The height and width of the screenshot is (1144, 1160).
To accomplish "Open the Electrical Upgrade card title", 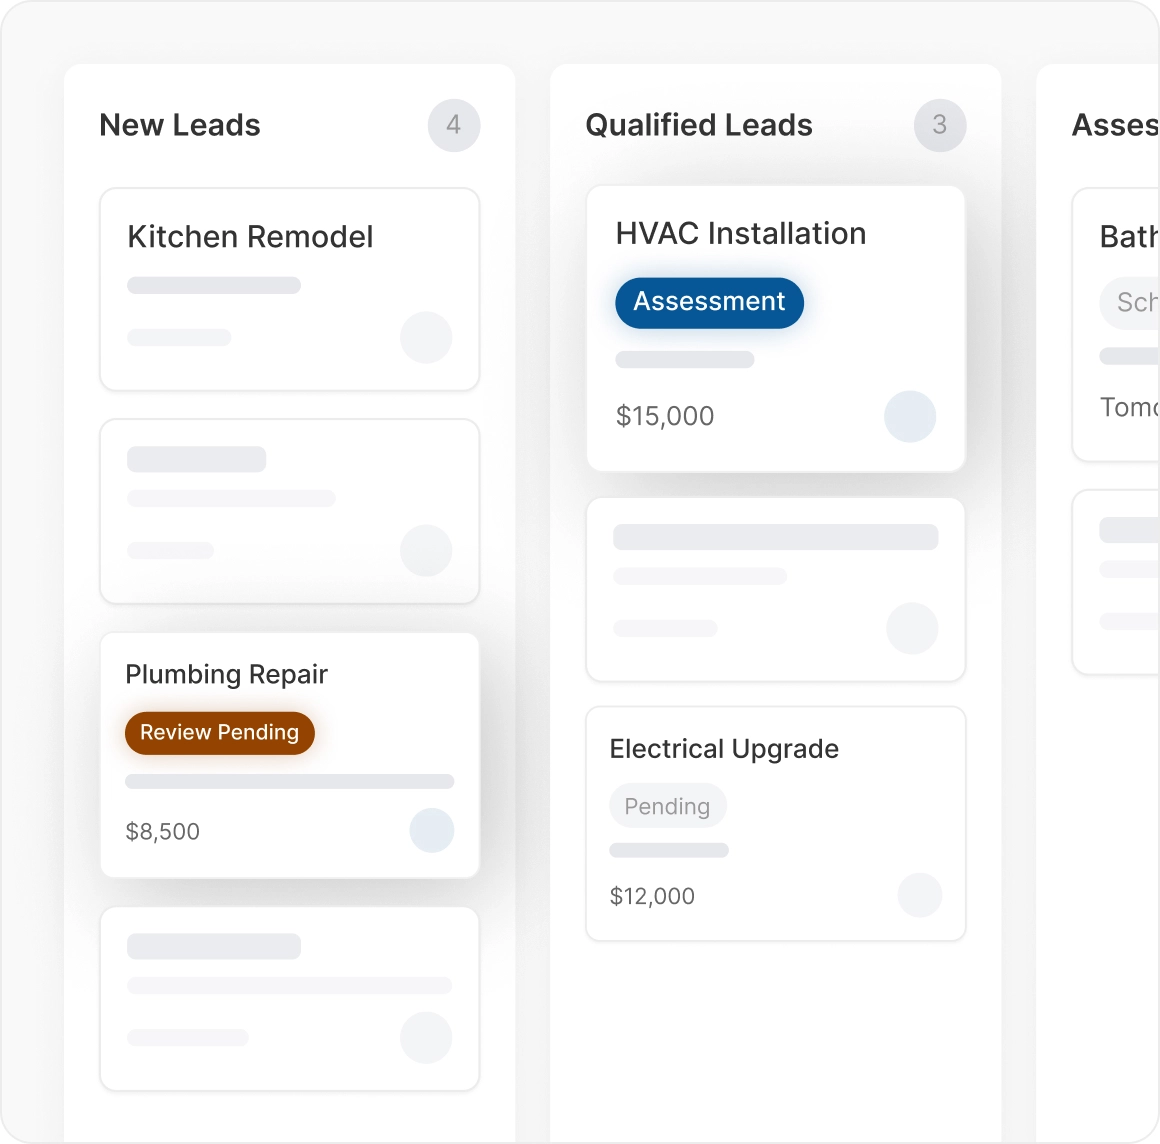I will click(x=724, y=749).
